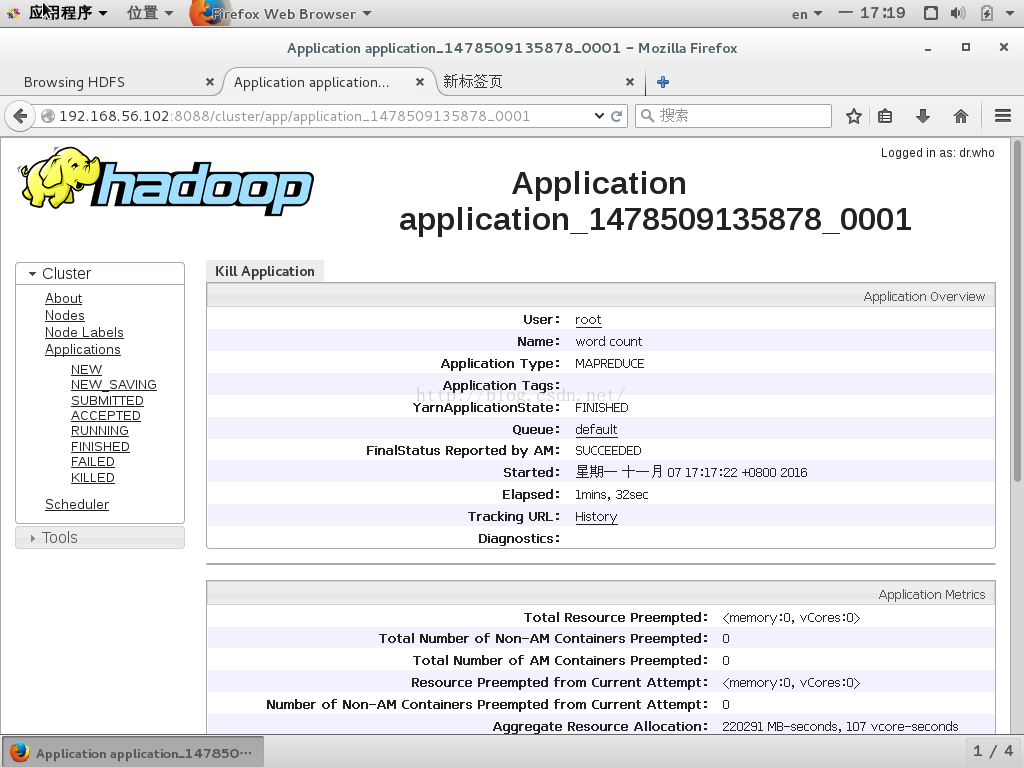The height and width of the screenshot is (768, 1024).
Task: Click the 1 / 4 workspace switcher
Action: tap(993, 752)
